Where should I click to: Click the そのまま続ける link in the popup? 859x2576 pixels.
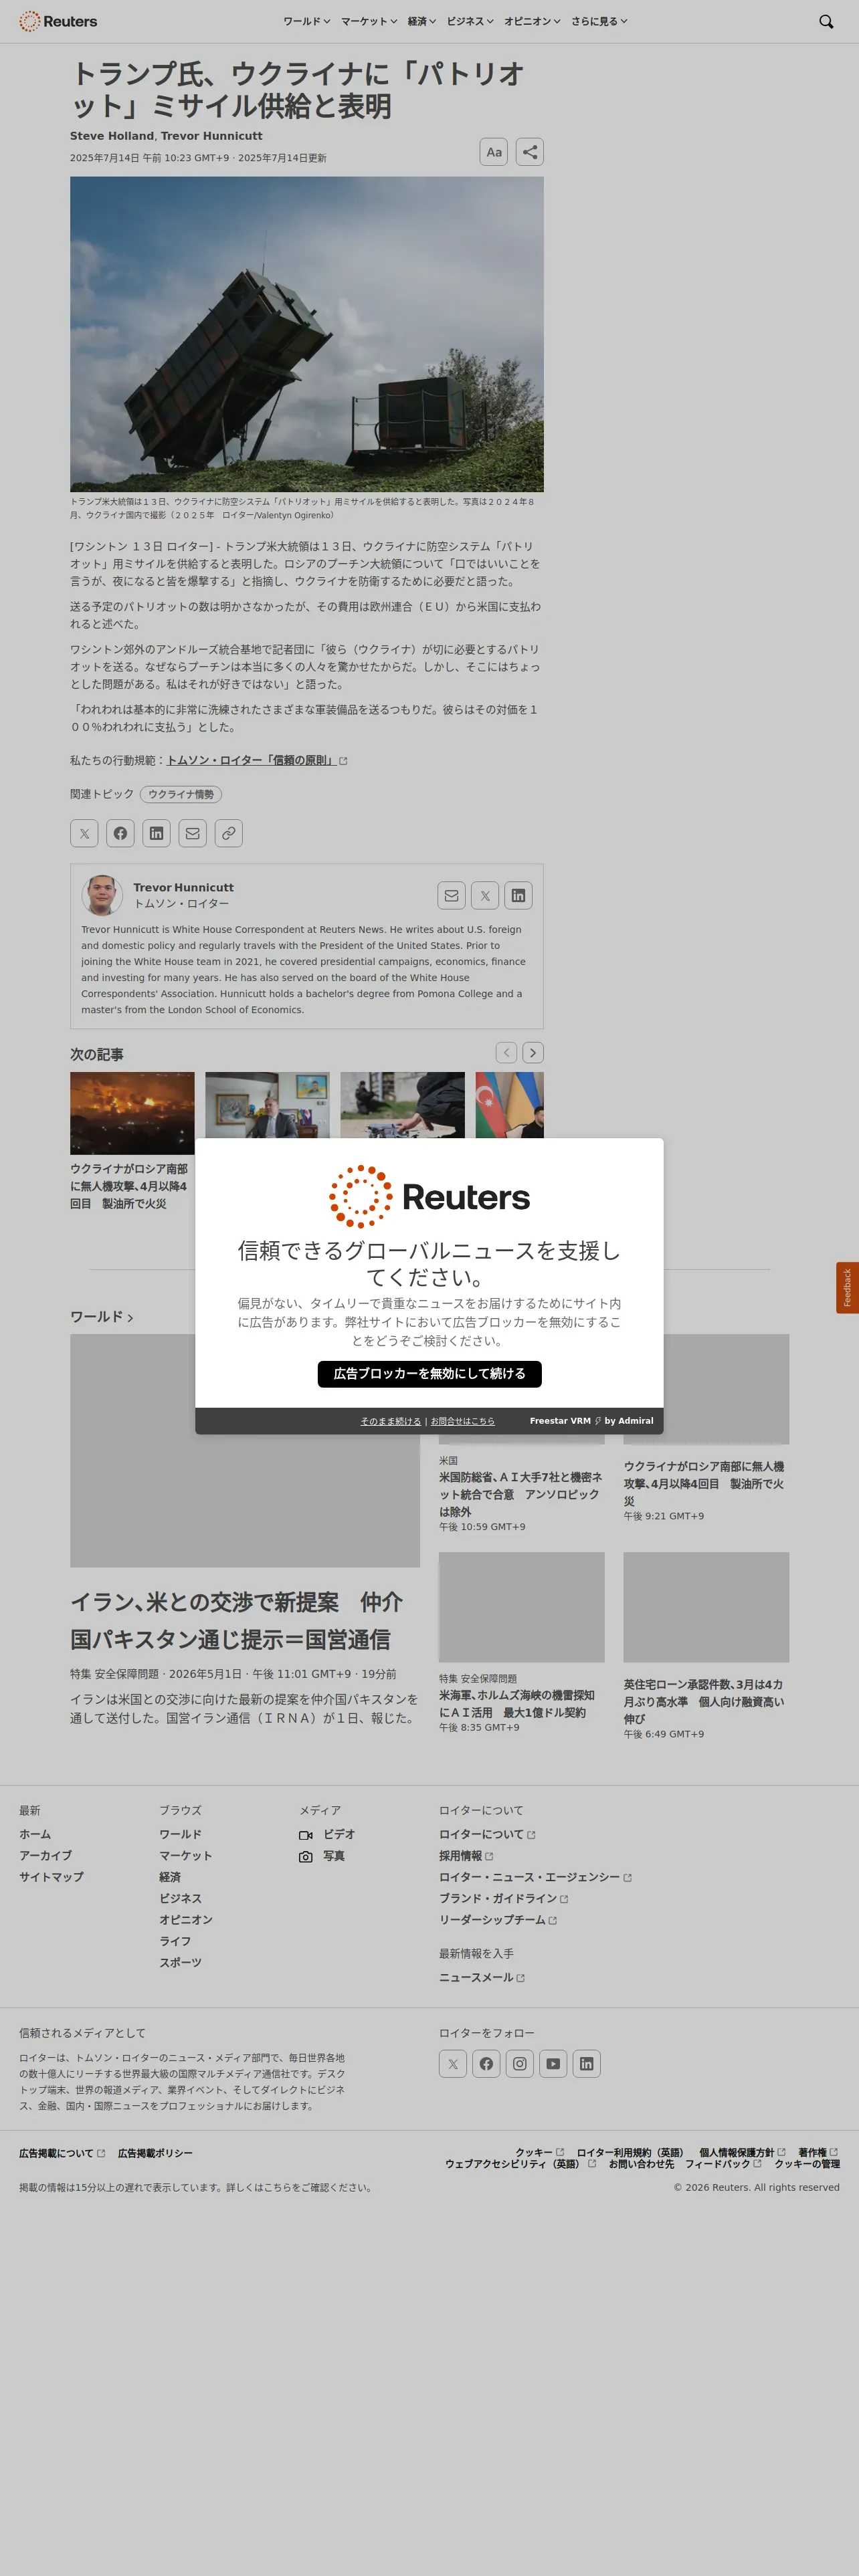[x=391, y=1421]
